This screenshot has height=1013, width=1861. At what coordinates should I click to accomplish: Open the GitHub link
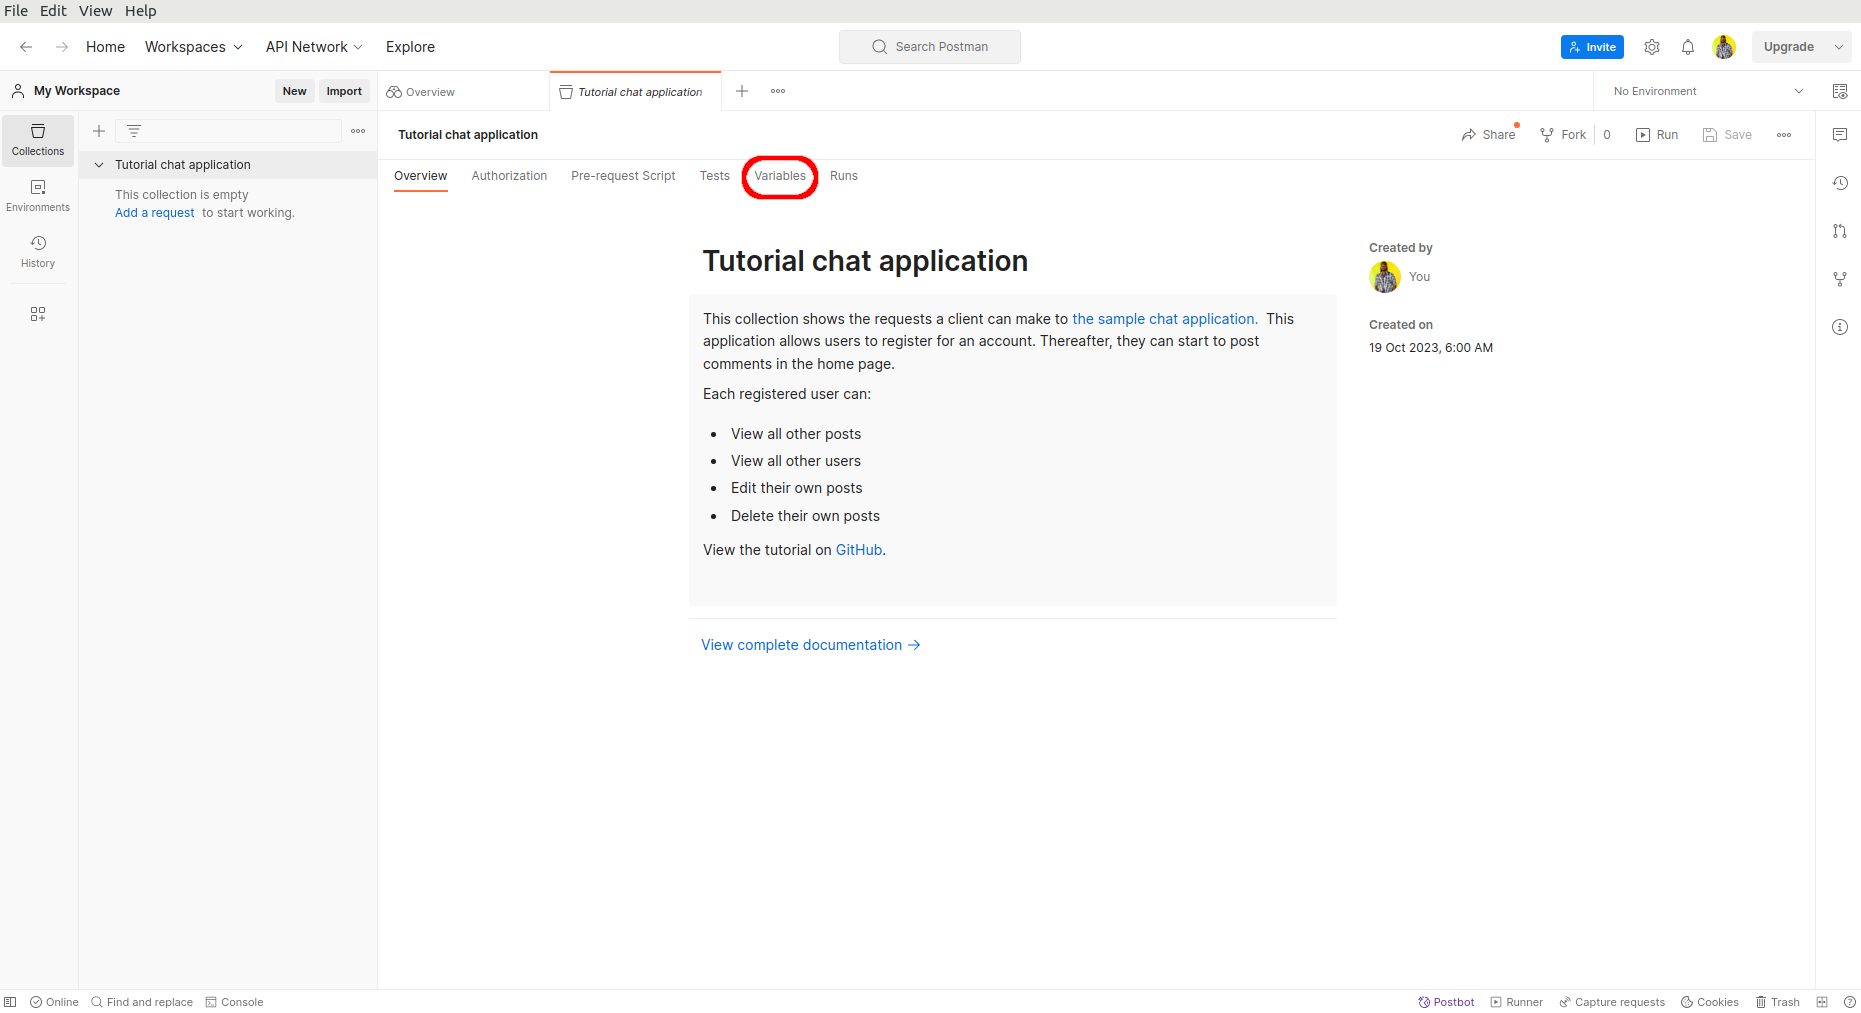pos(859,550)
